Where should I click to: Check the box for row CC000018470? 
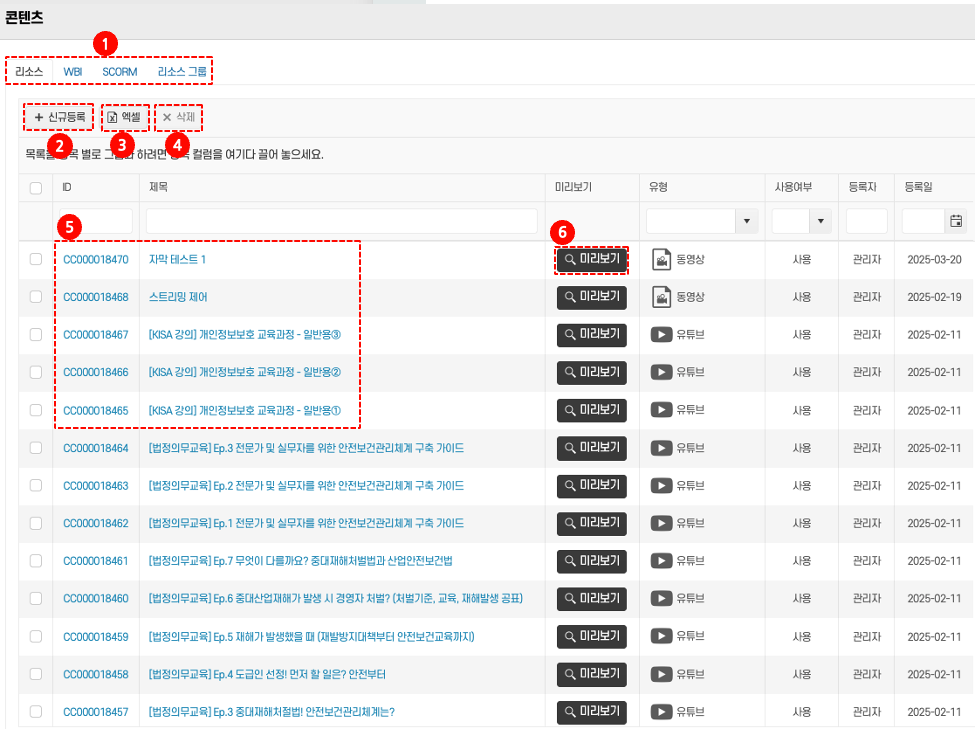tap(36, 259)
